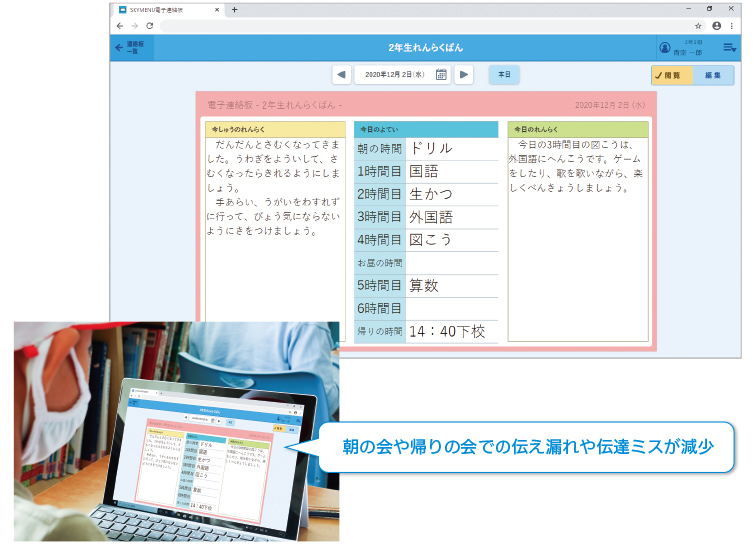Select the 5時間目 算数 row
Image resolution: width=754 pixels, height=544 pixels.
pos(426,286)
